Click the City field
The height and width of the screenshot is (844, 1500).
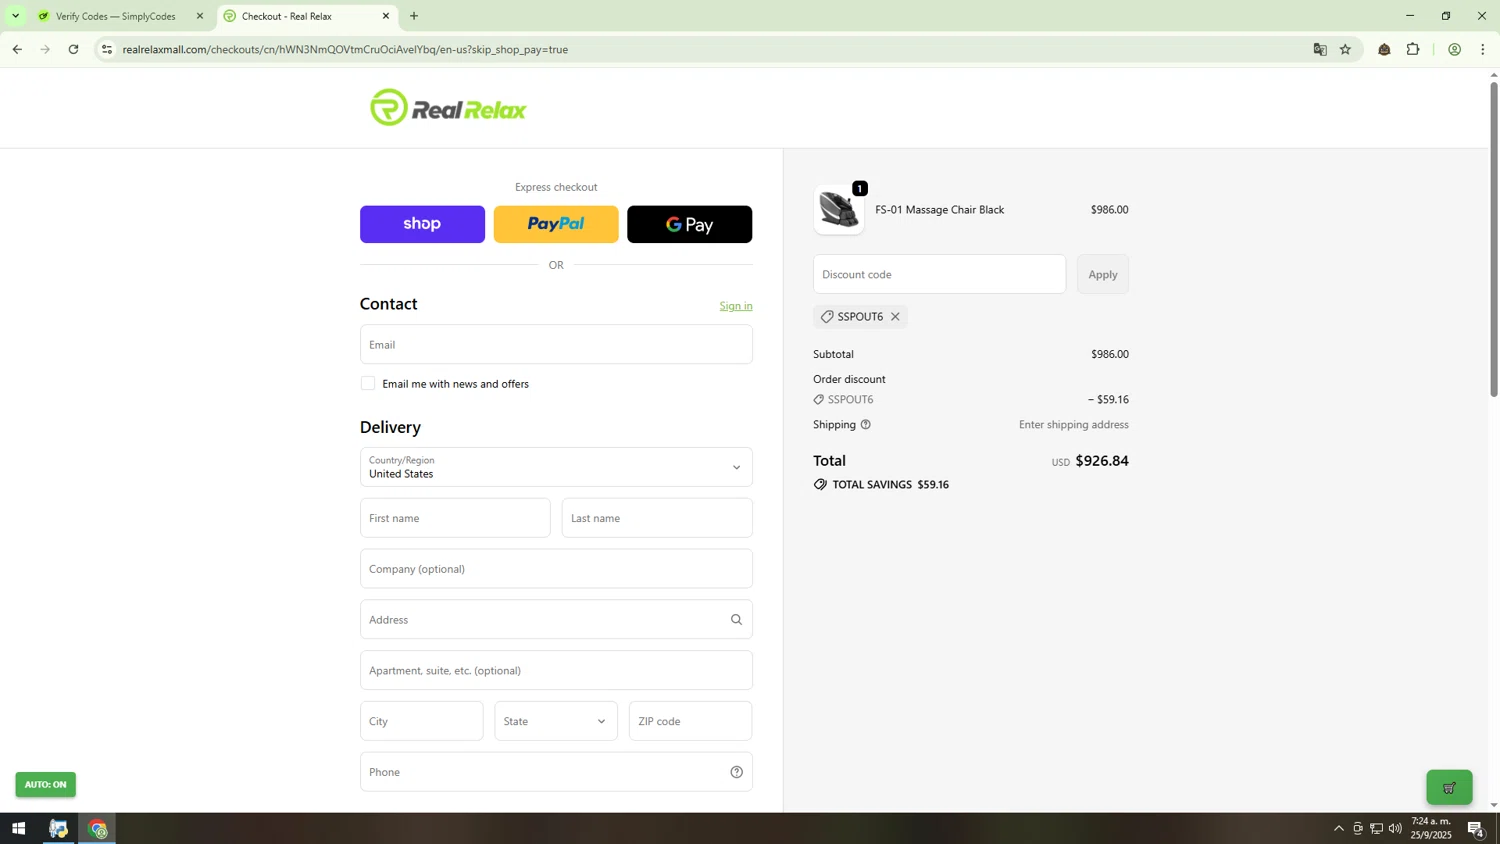[421, 721]
